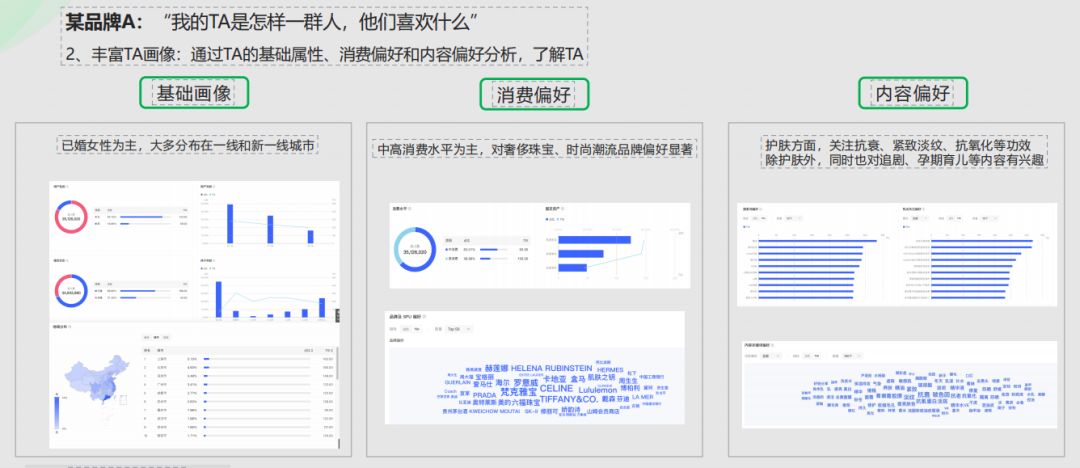Screen dimensions: 1080x468
Task: Click the caption line starting 护肤方面，关注抗衰
Action: 897,145
